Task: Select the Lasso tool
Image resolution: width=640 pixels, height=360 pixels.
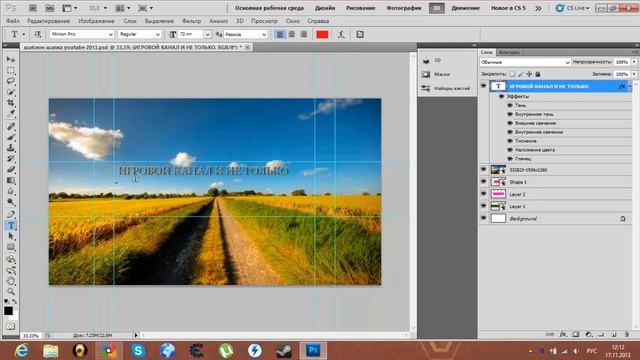Action: pos(11,81)
